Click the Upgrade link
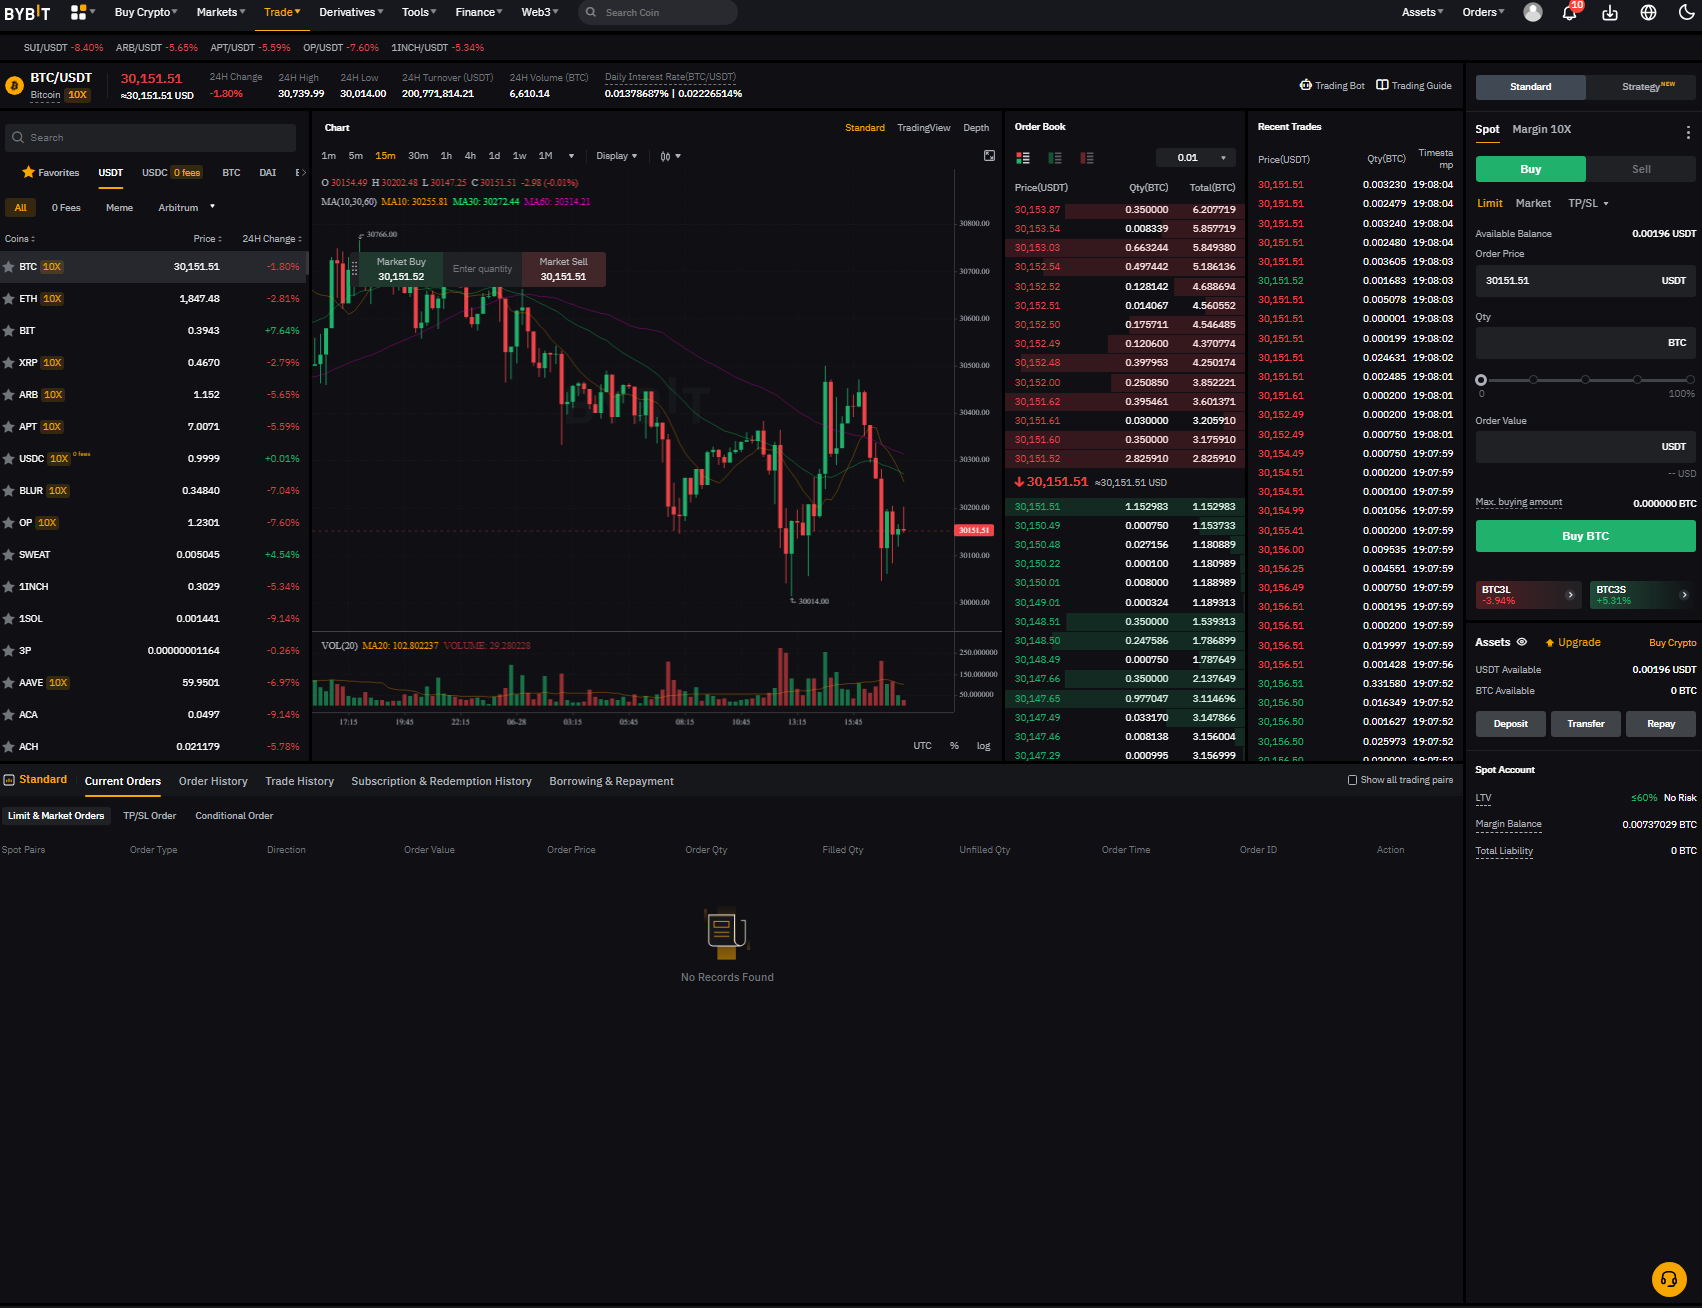Viewport: 1702px width, 1308px height. (x=1573, y=642)
